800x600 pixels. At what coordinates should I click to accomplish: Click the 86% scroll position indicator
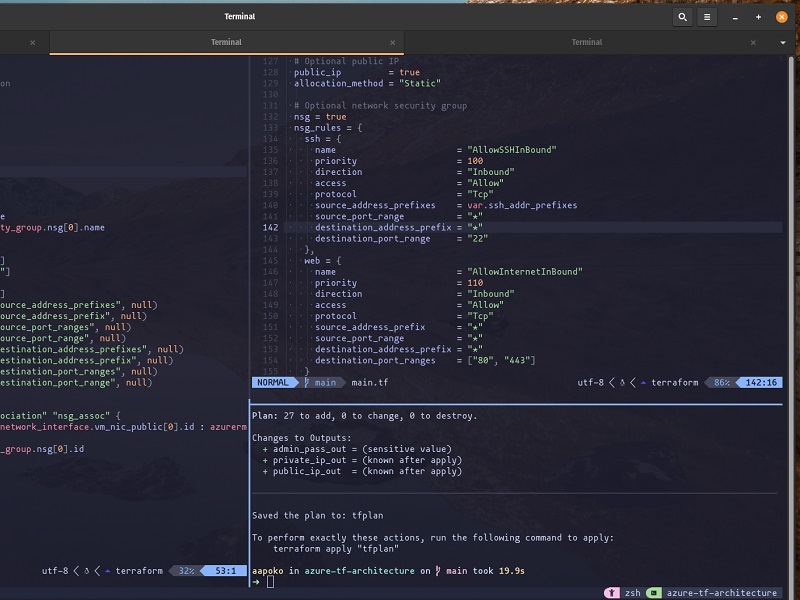click(721, 383)
